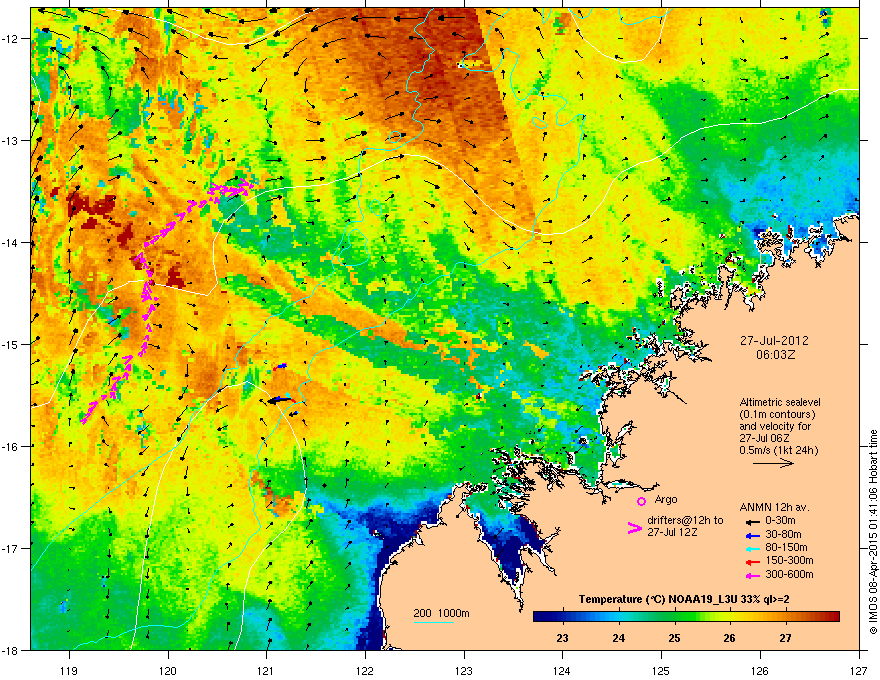Select the blue 30-80m arrow legend symbol
The image size is (880, 680).
click(753, 536)
